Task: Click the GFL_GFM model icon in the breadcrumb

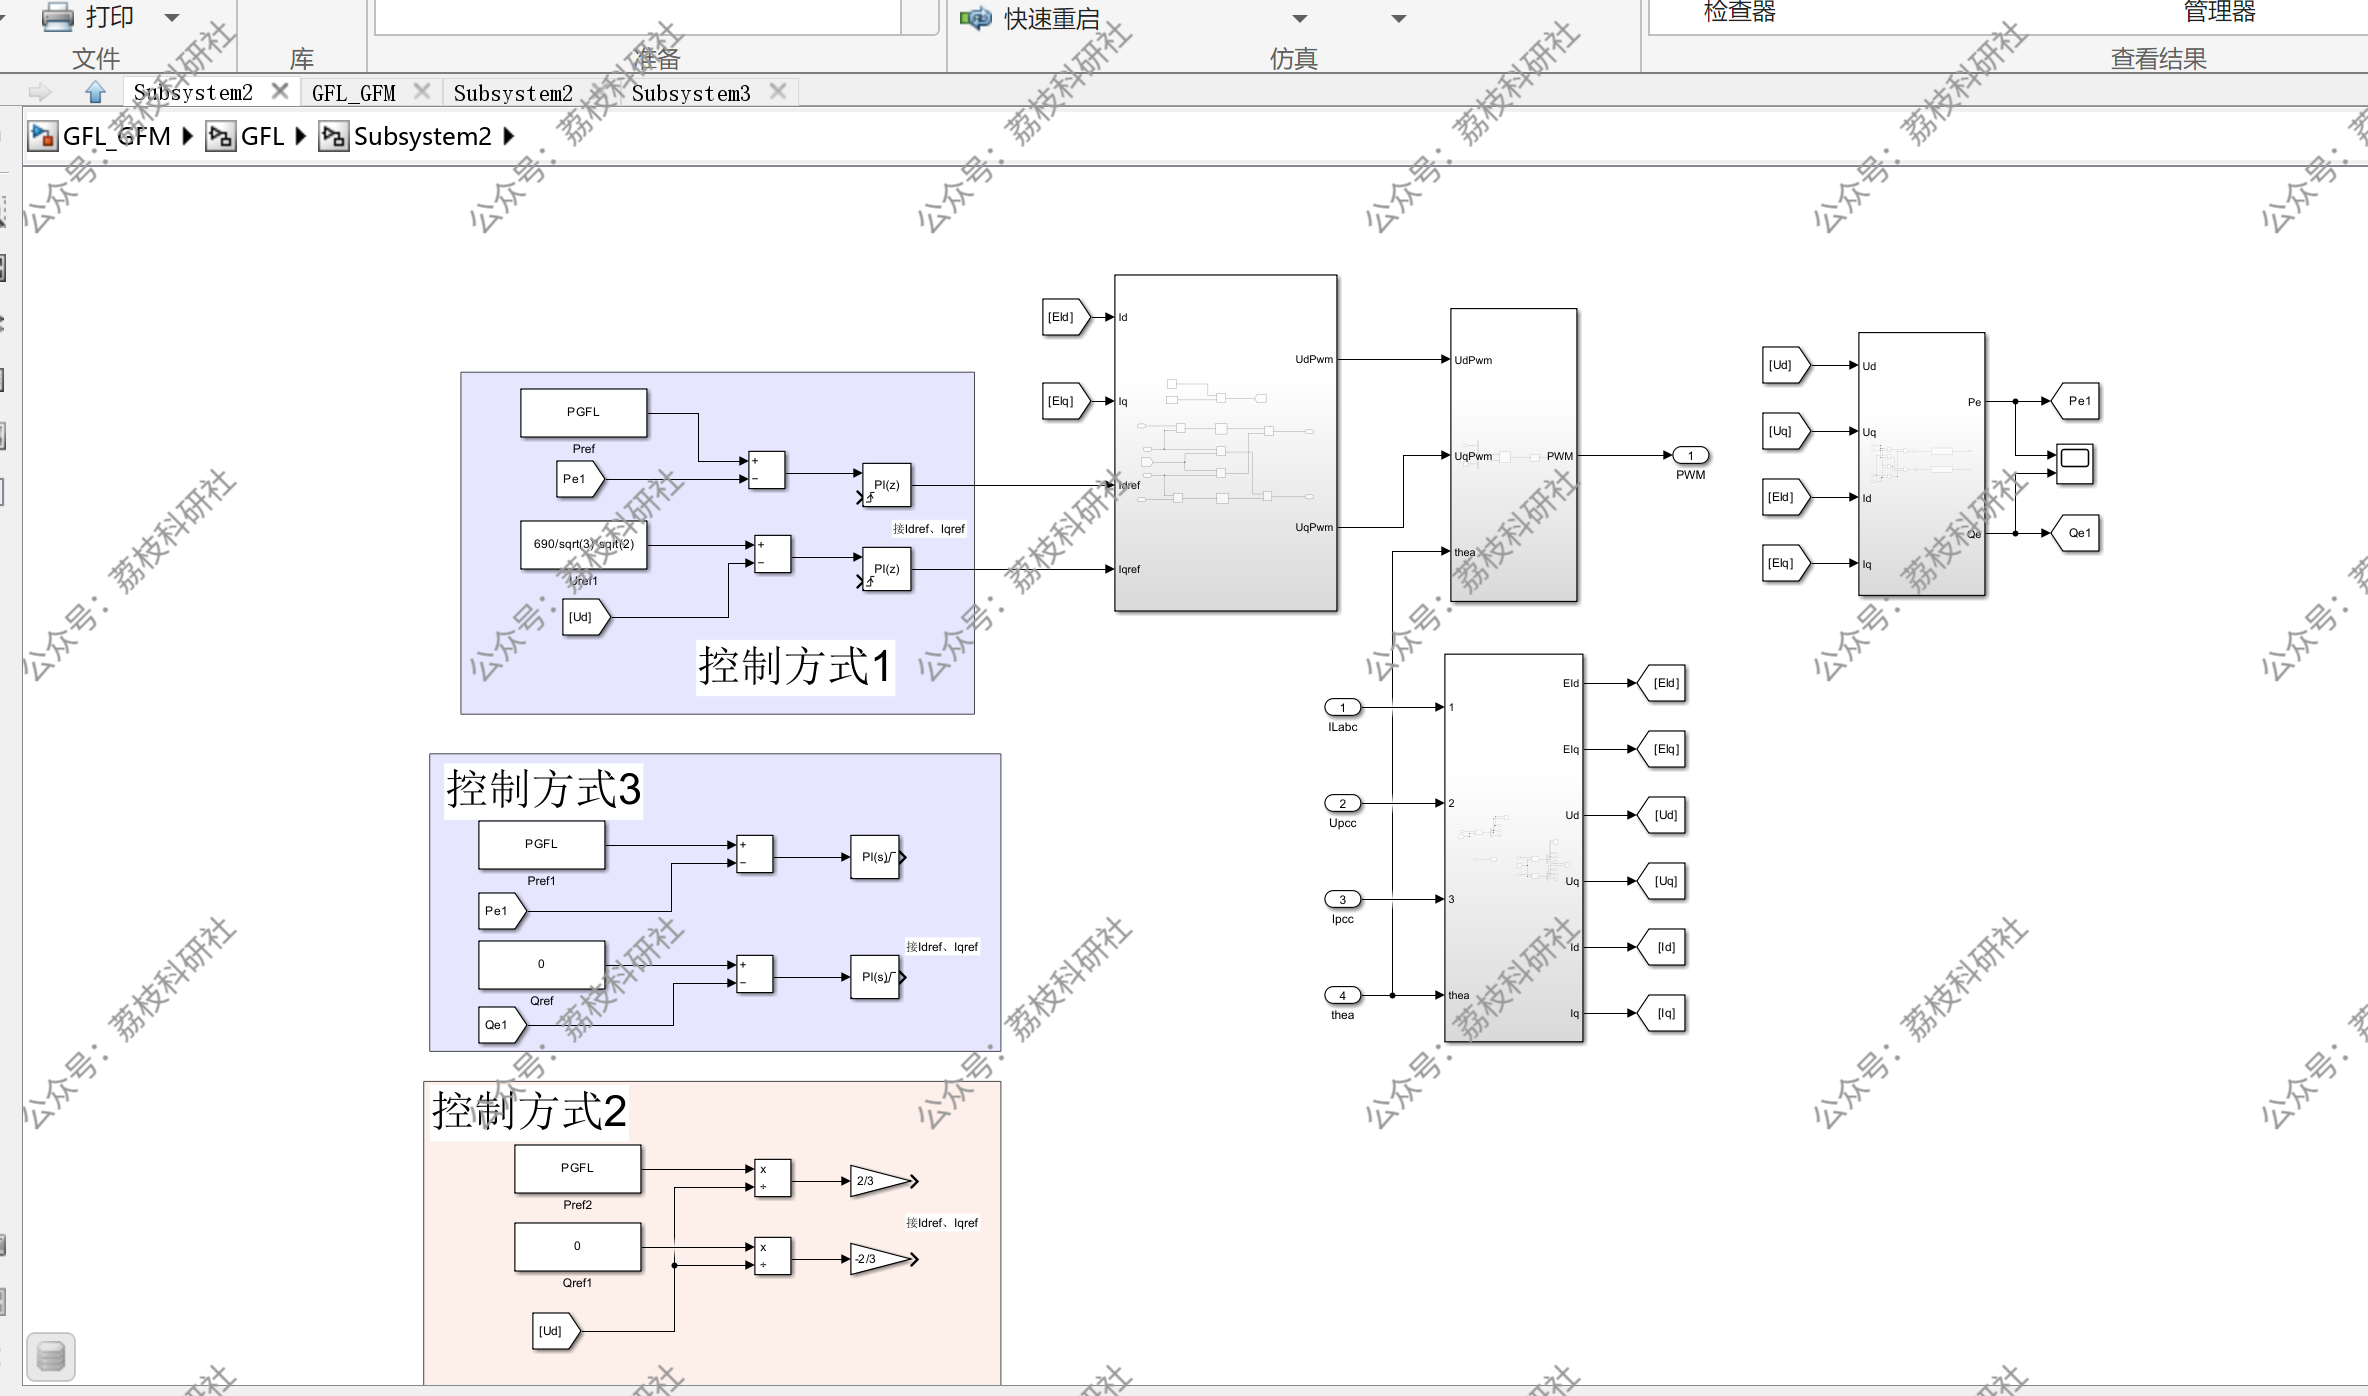Action: click(x=42, y=136)
